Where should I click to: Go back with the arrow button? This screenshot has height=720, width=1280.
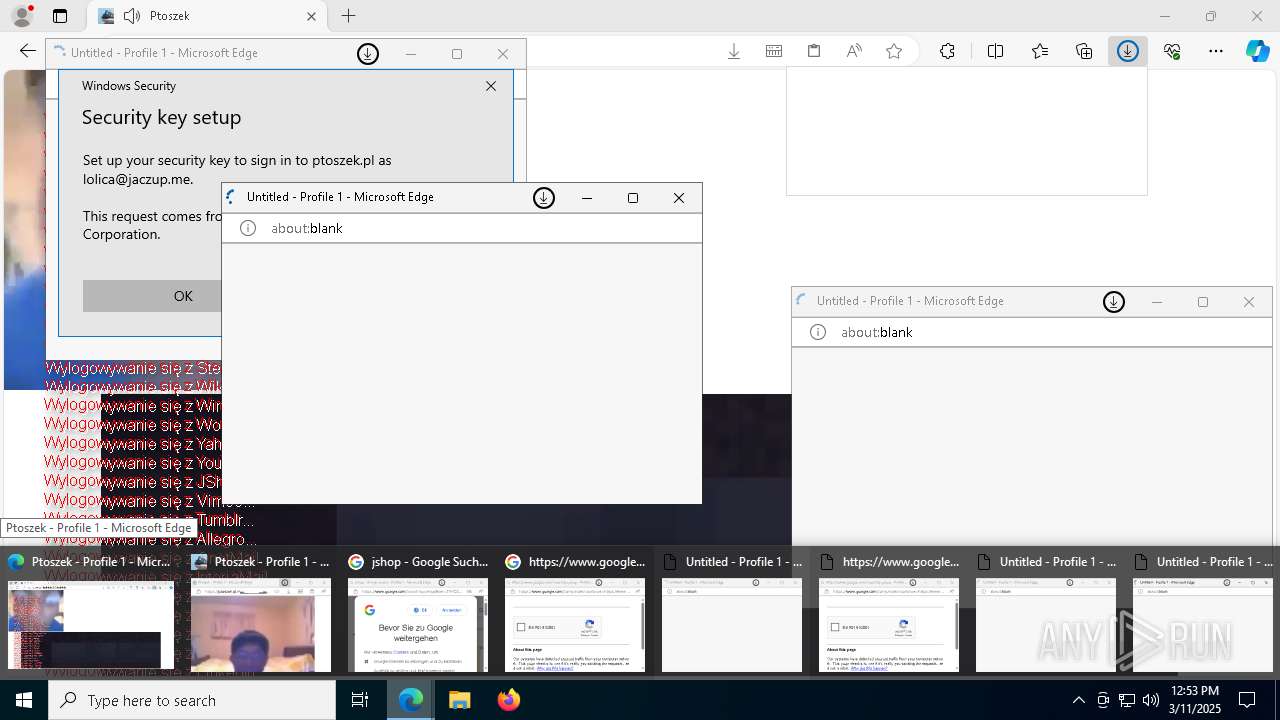click(x=28, y=51)
